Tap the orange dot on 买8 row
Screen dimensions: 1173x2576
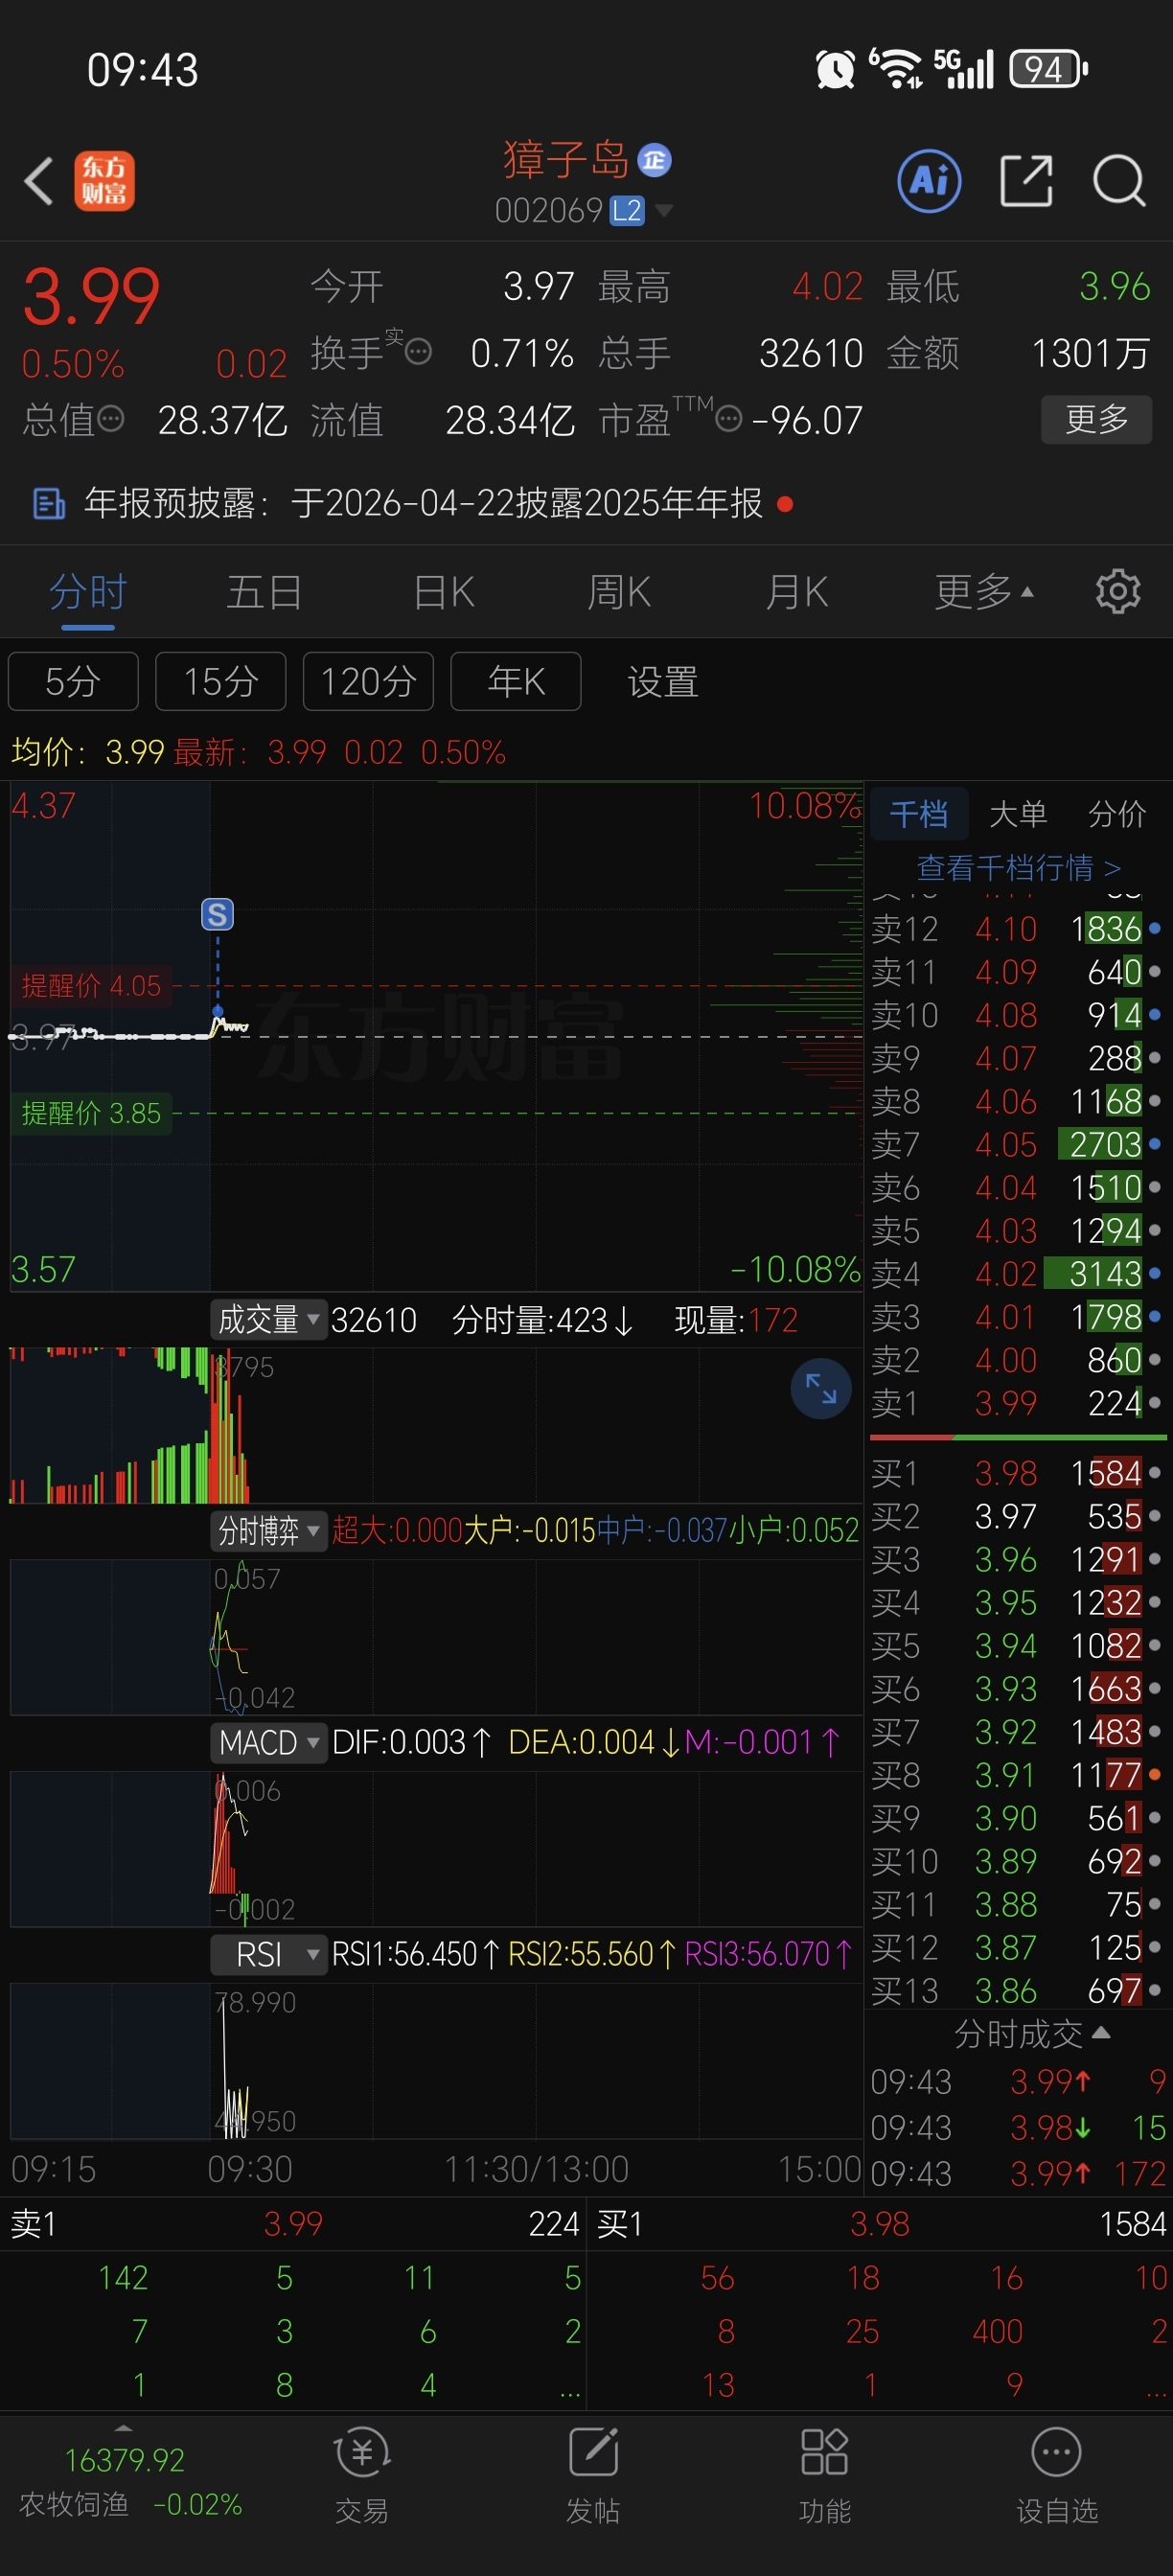[1155, 1775]
